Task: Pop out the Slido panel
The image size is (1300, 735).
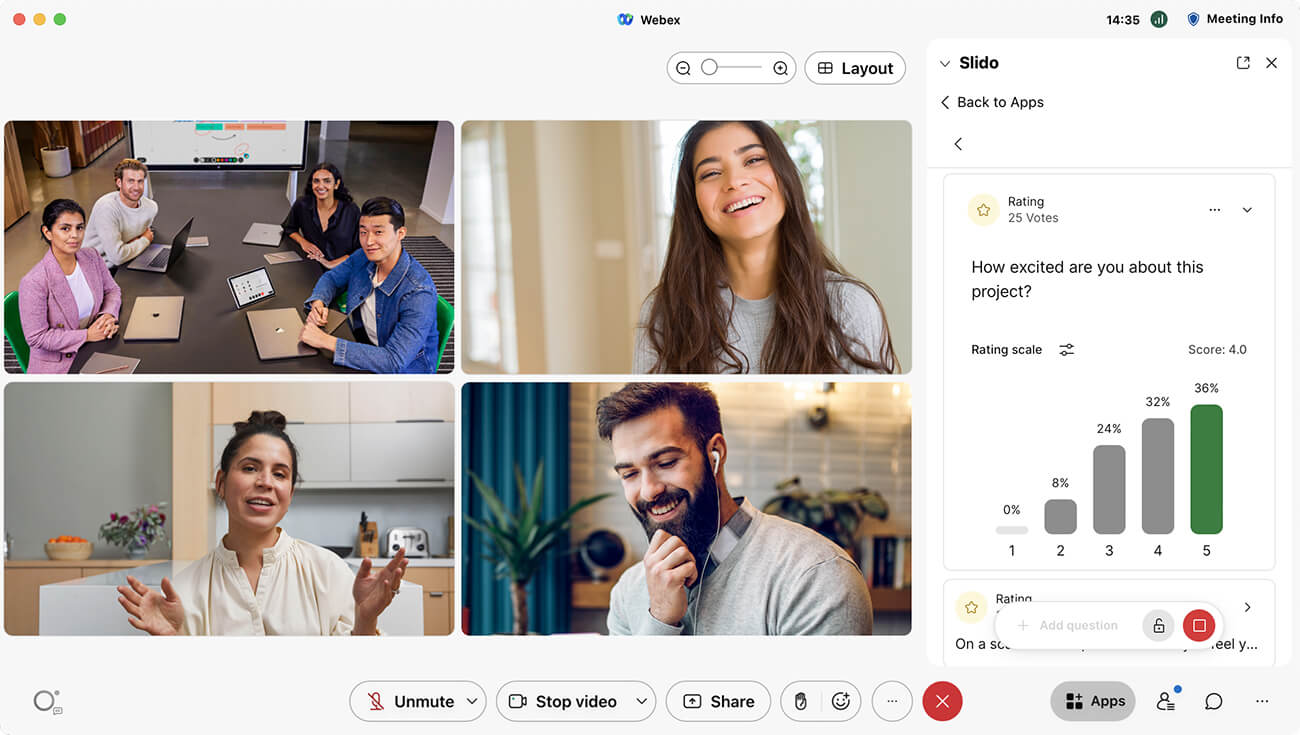Action: pyautogui.click(x=1243, y=63)
